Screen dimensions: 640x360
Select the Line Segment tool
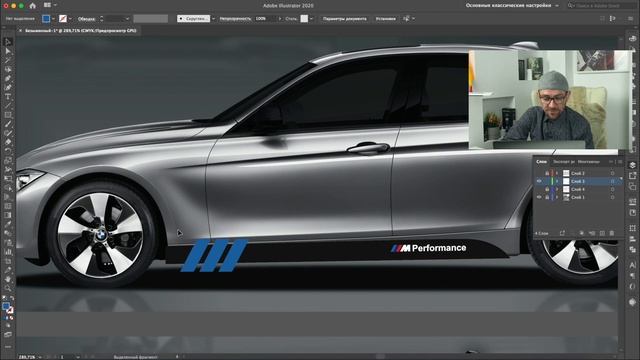point(8,106)
